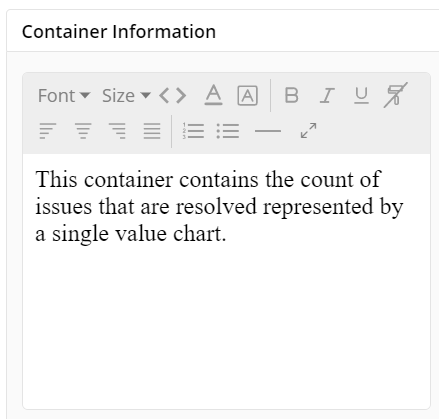The height and width of the screenshot is (419, 439).
Task: Open the Size dropdown
Action: tap(126, 96)
